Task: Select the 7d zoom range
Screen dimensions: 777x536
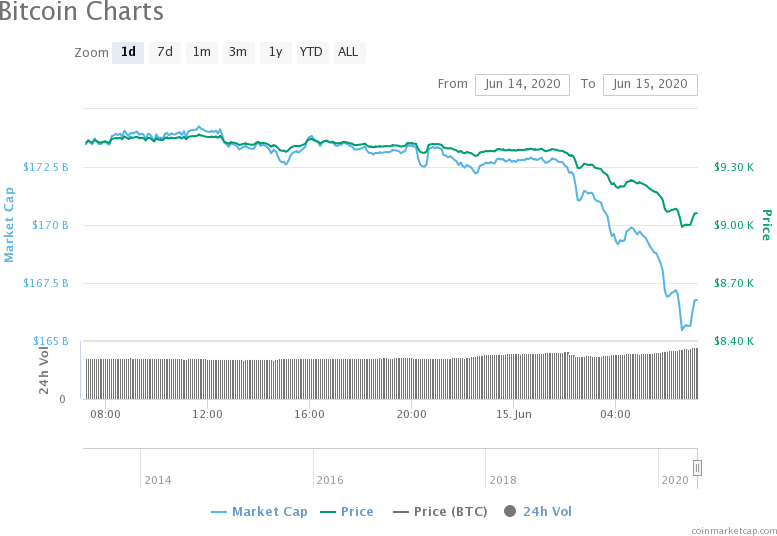Action: coord(165,53)
